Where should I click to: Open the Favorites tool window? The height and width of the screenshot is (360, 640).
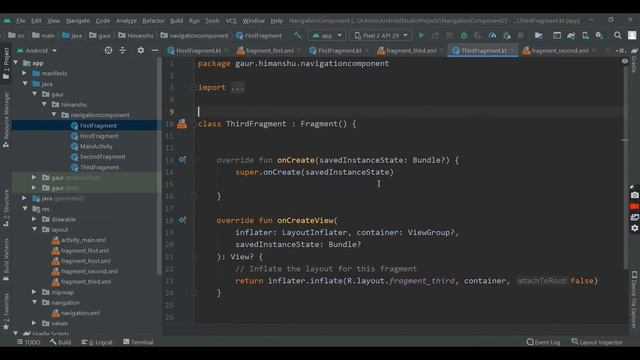(6, 312)
